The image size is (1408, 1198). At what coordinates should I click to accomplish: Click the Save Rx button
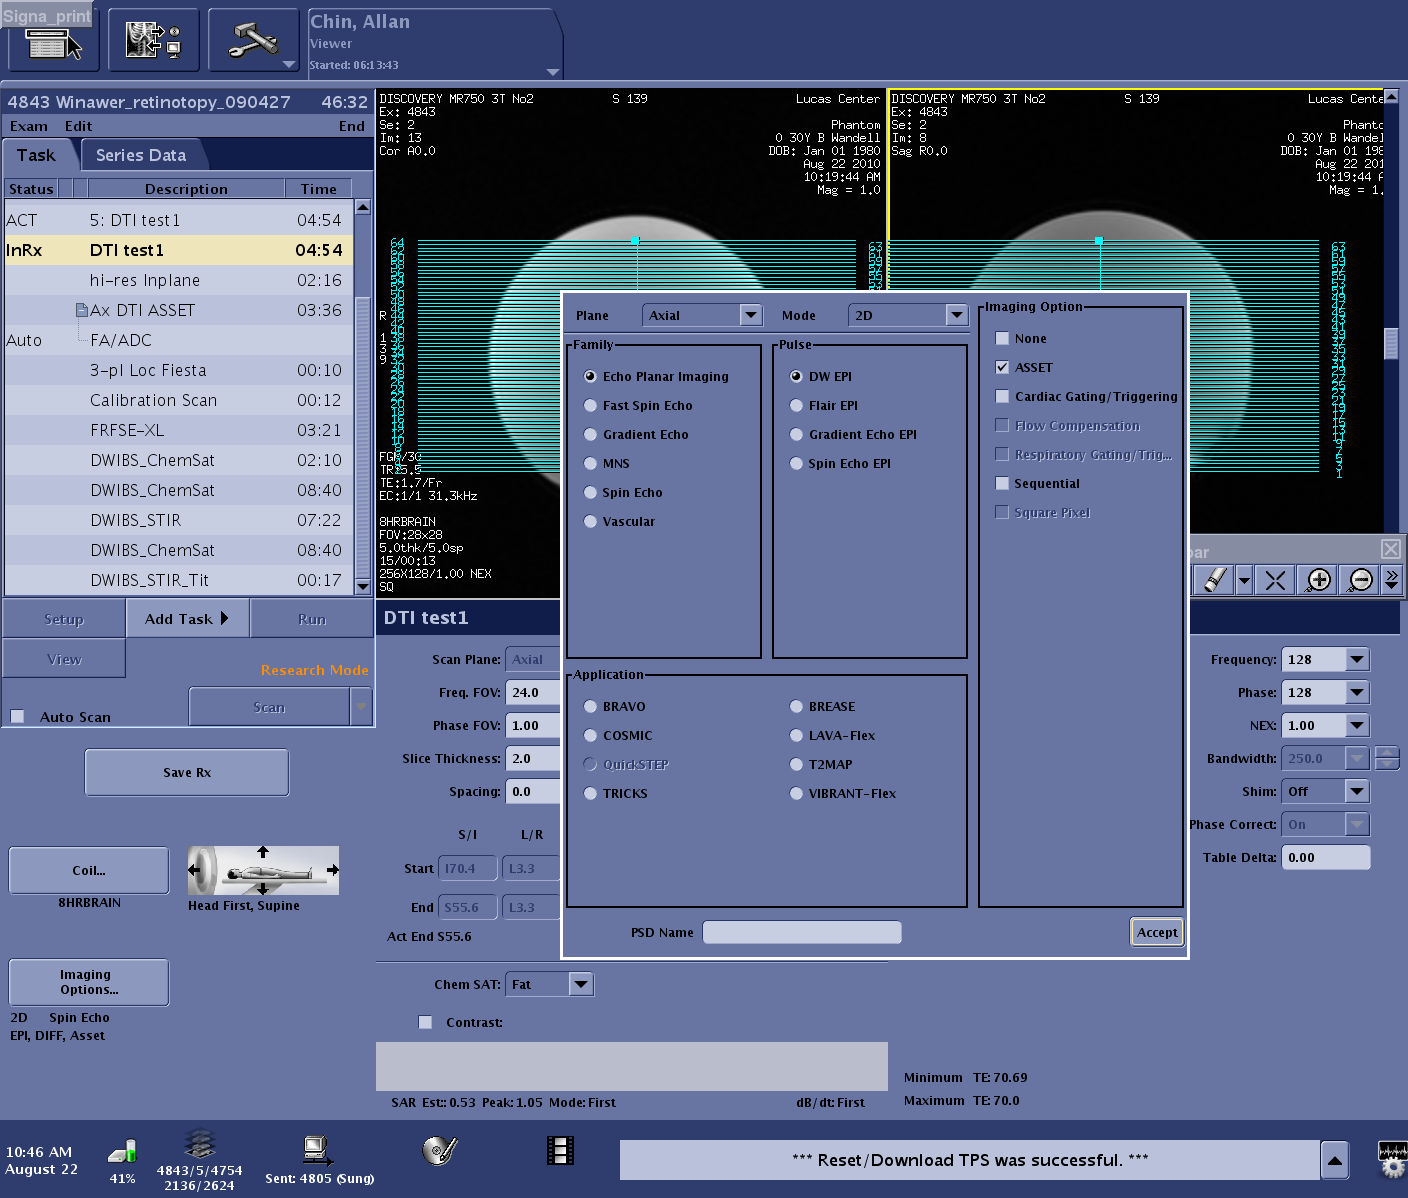pos(187,772)
